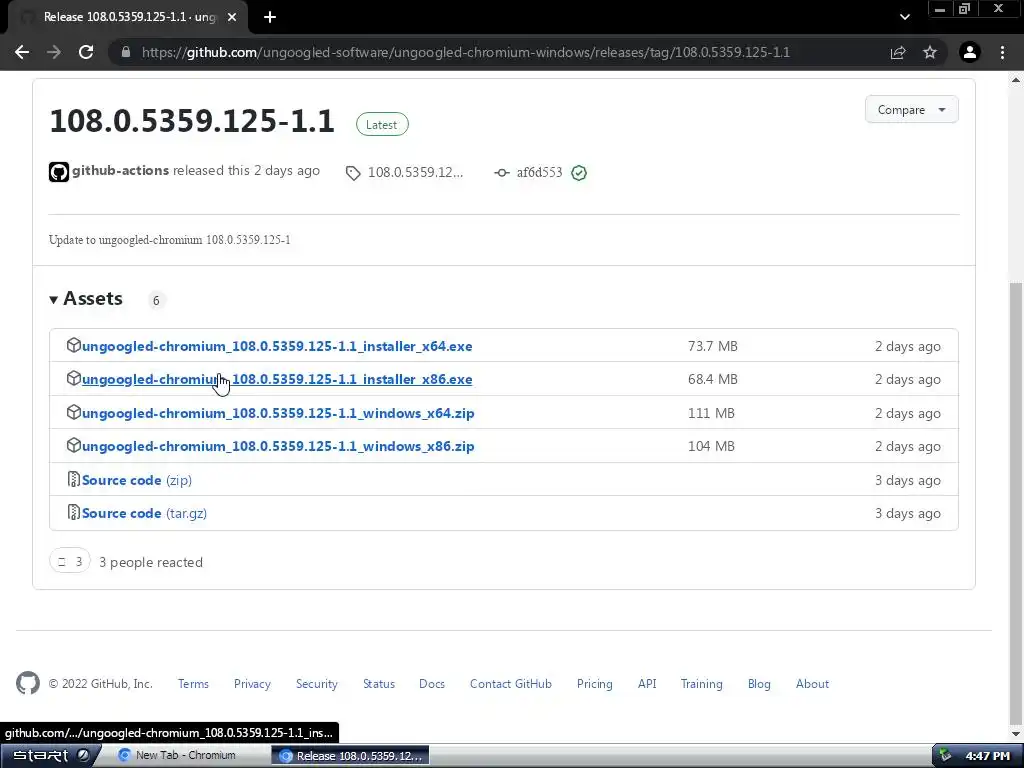This screenshot has height=768, width=1024.
Task: Open the API footer link
Action: (647, 684)
